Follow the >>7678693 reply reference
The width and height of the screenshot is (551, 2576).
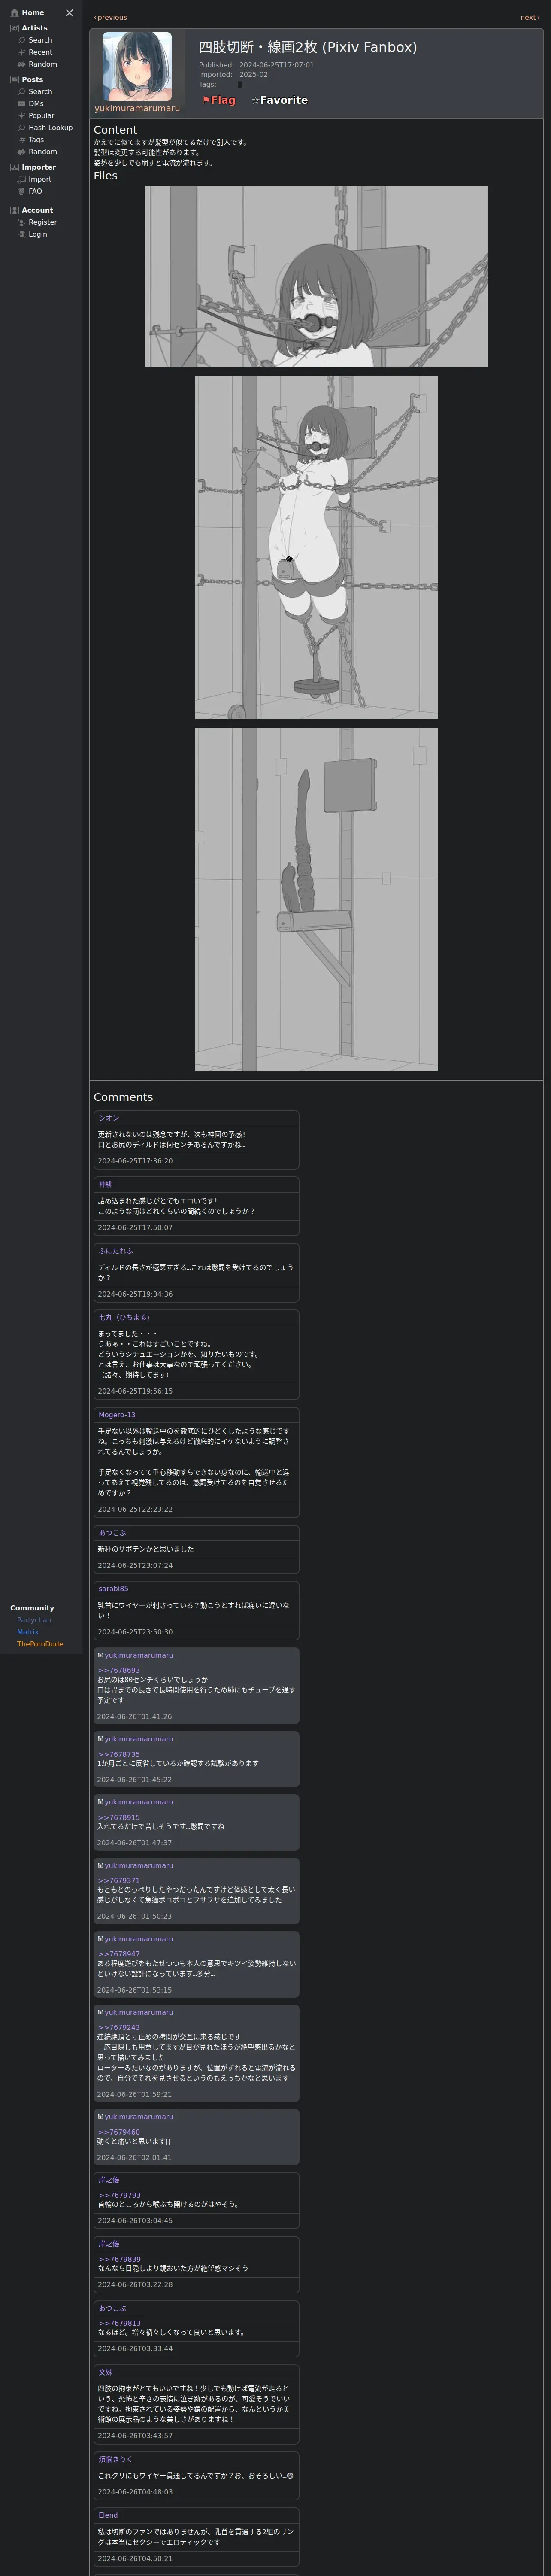(118, 1670)
